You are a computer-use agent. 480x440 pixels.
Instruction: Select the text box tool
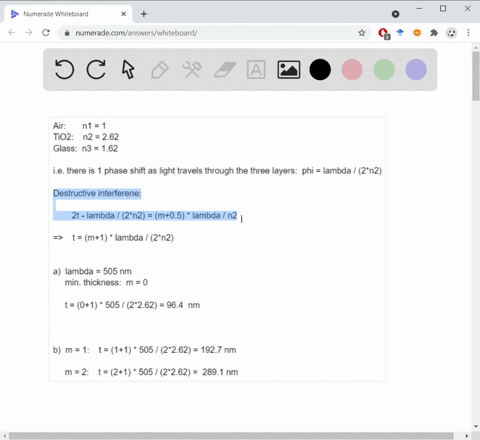pyautogui.click(x=256, y=69)
